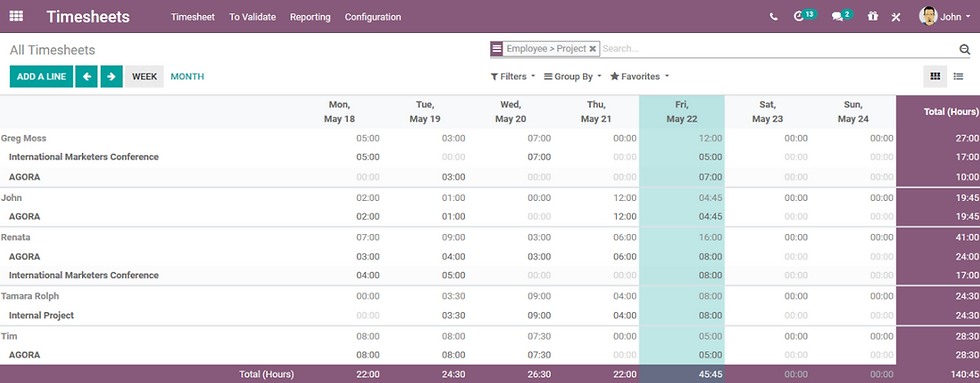Click the search magnifier icon

[964, 49]
